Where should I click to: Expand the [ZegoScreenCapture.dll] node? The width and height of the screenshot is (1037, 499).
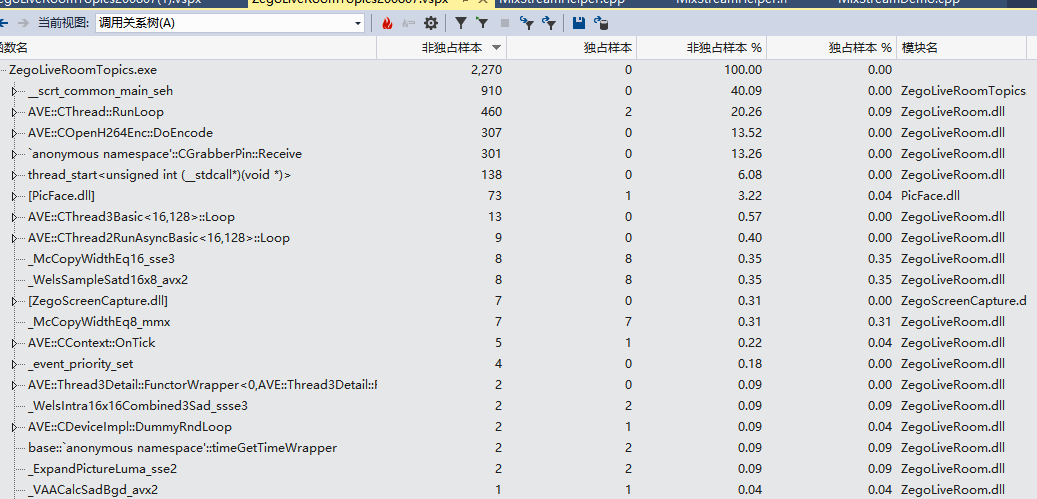click(15, 301)
